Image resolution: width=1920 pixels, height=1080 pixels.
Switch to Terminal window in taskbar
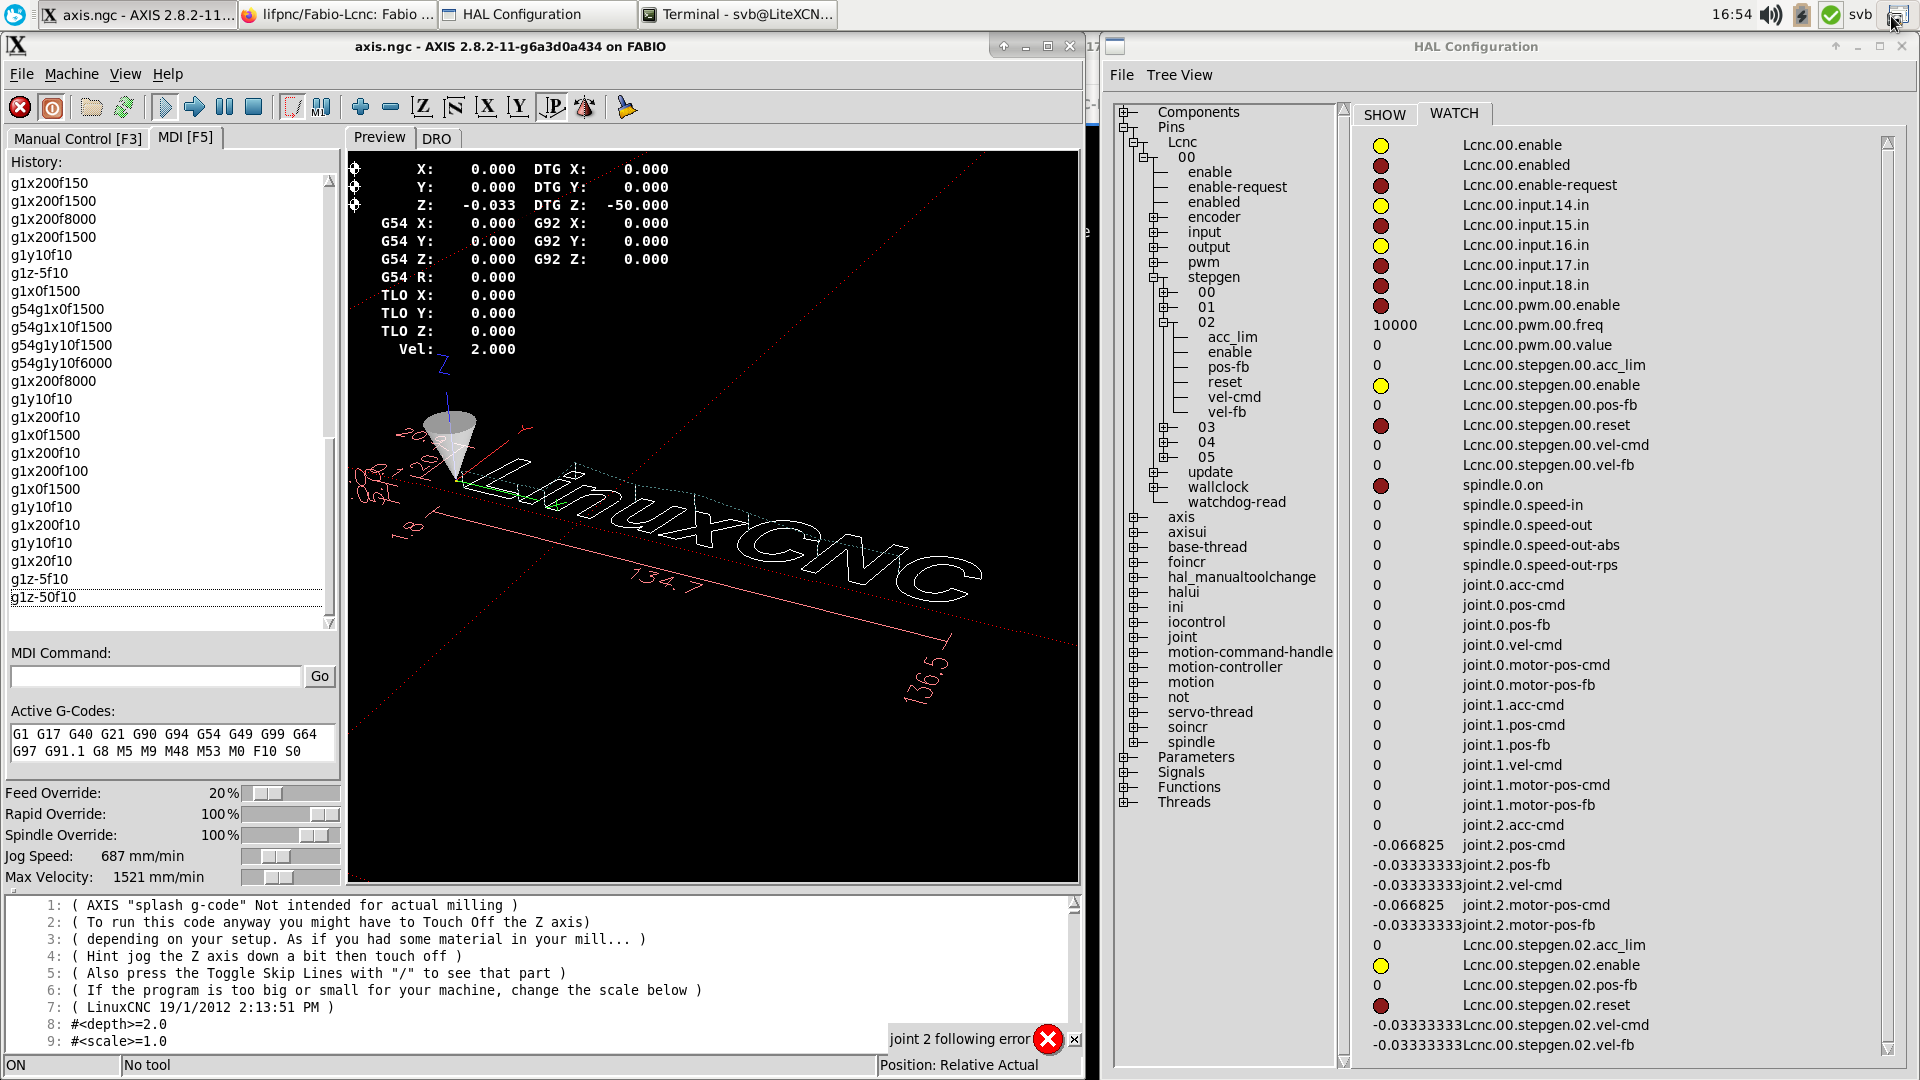(x=737, y=15)
